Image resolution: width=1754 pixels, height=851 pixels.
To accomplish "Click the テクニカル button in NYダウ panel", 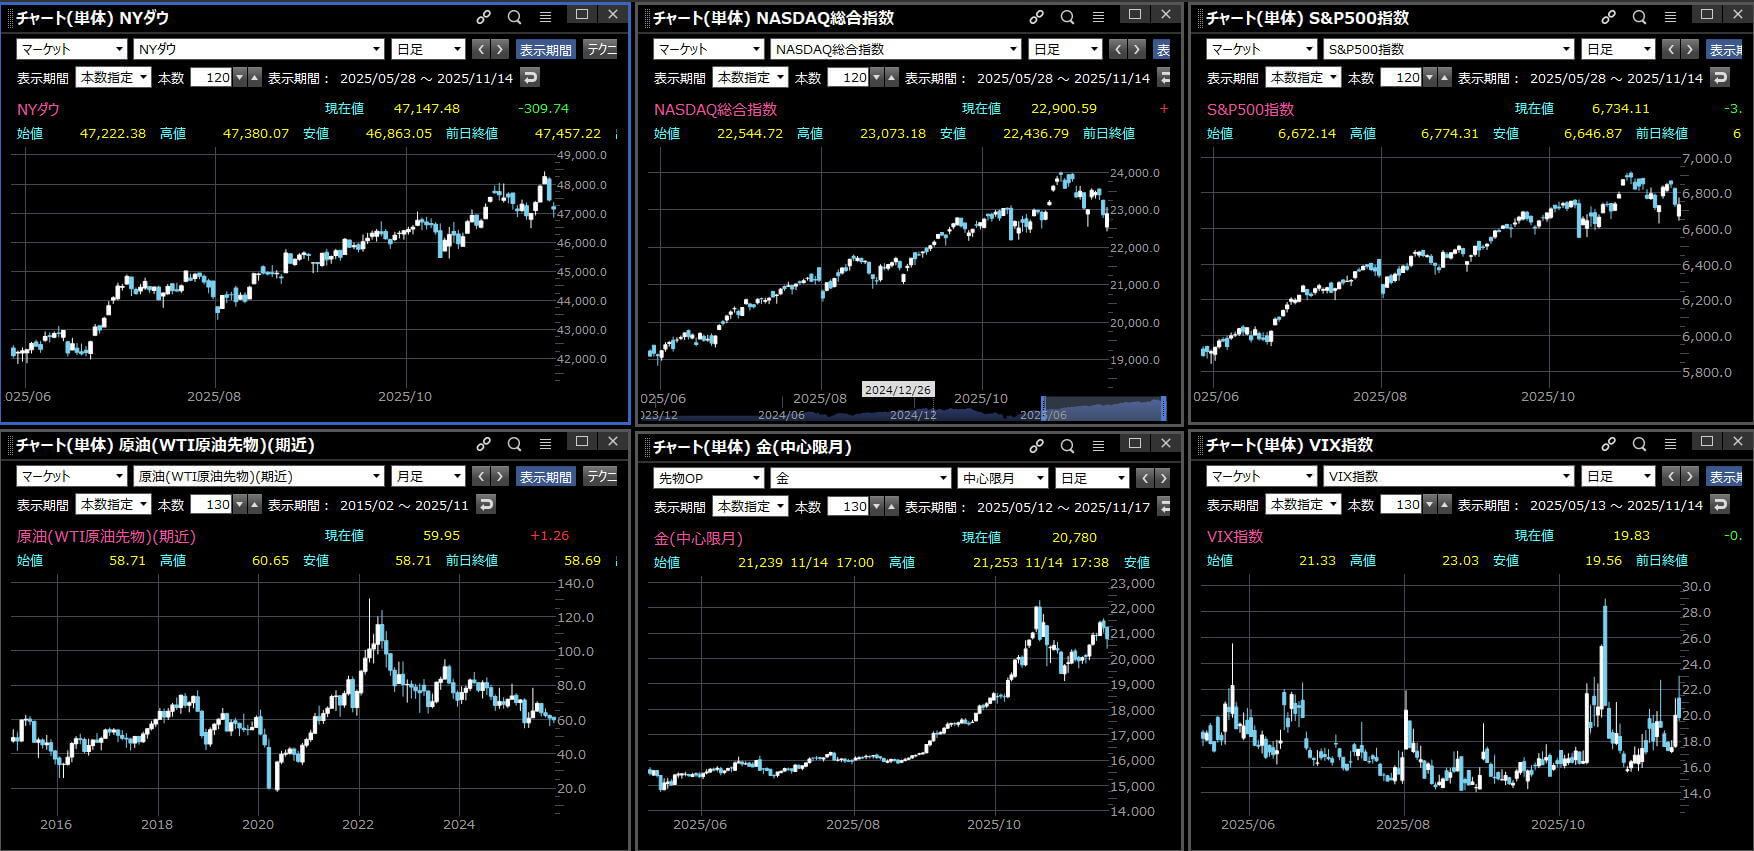I will 601,49.
